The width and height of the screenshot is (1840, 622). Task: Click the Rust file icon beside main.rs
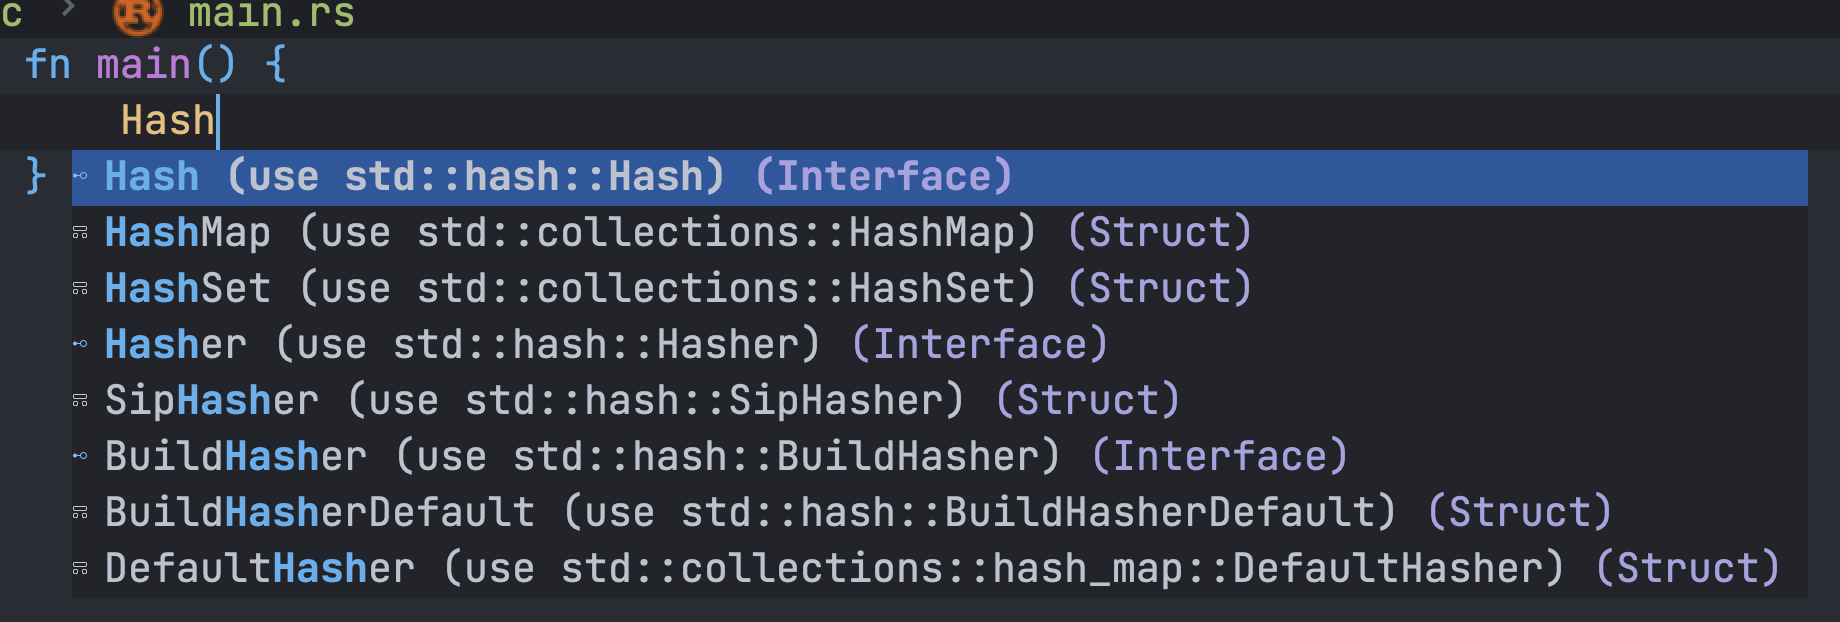pyautogui.click(x=137, y=15)
